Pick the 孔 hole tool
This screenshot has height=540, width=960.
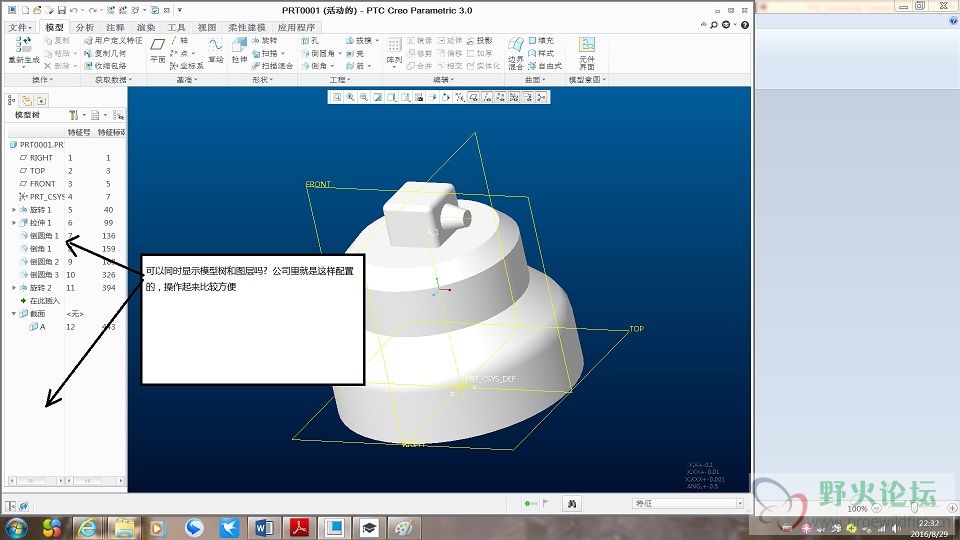[310, 40]
